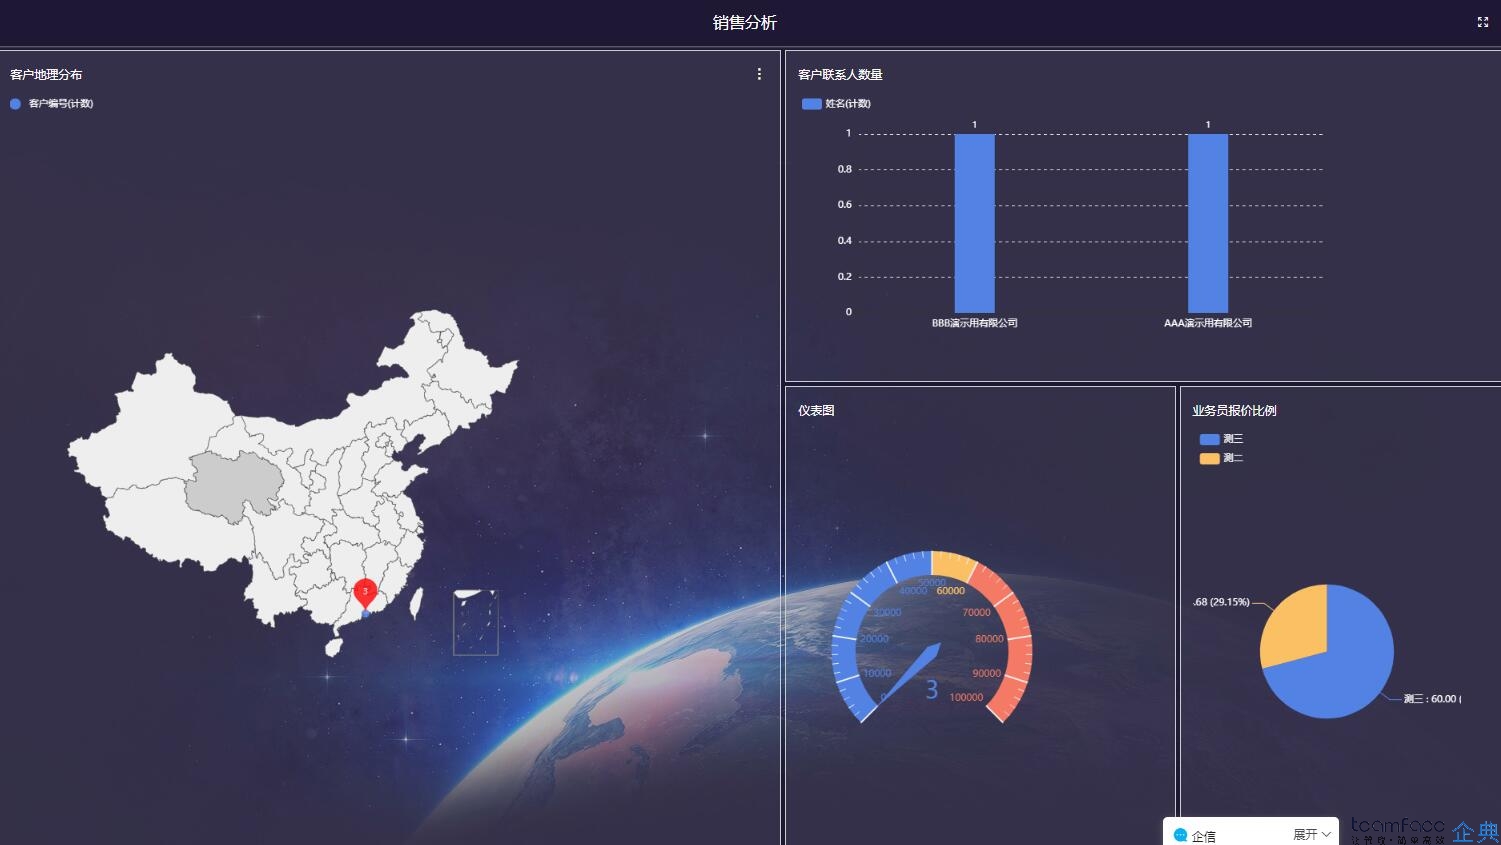Click the 销售分析 dashboard title
Image resolution: width=1501 pixels, height=845 pixels.
tap(745, 22)
